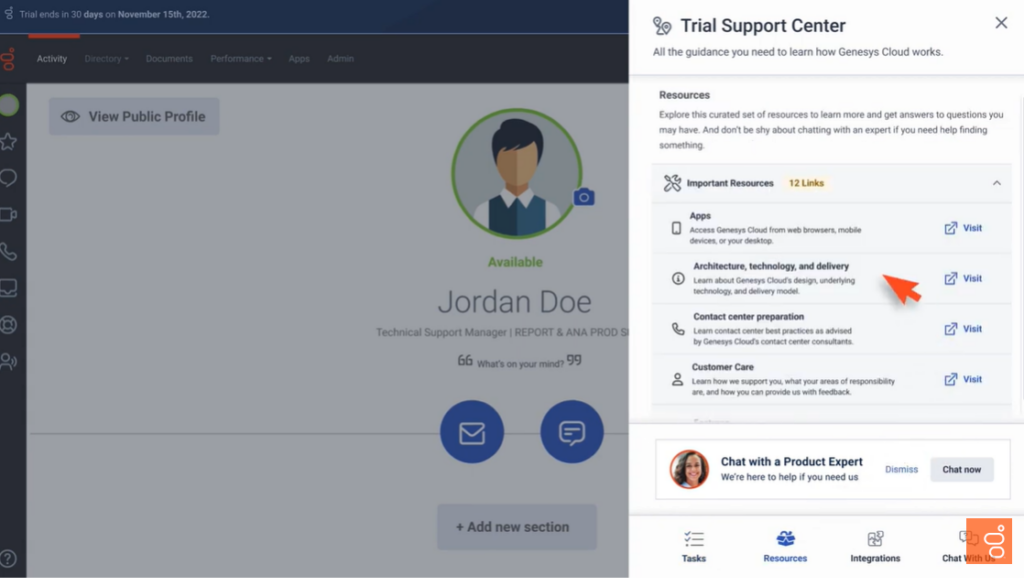Screen dimensions: 1024x586
Task: Click the round email envelope button
Action: click(x=472, y=433)
